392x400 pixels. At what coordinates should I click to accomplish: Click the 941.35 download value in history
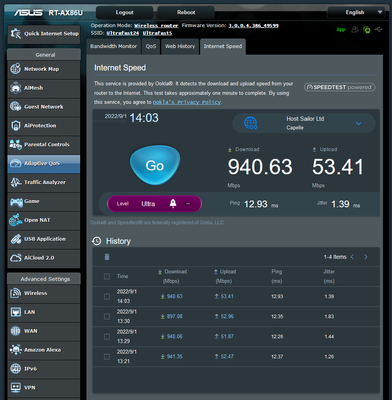coord(174,357)
